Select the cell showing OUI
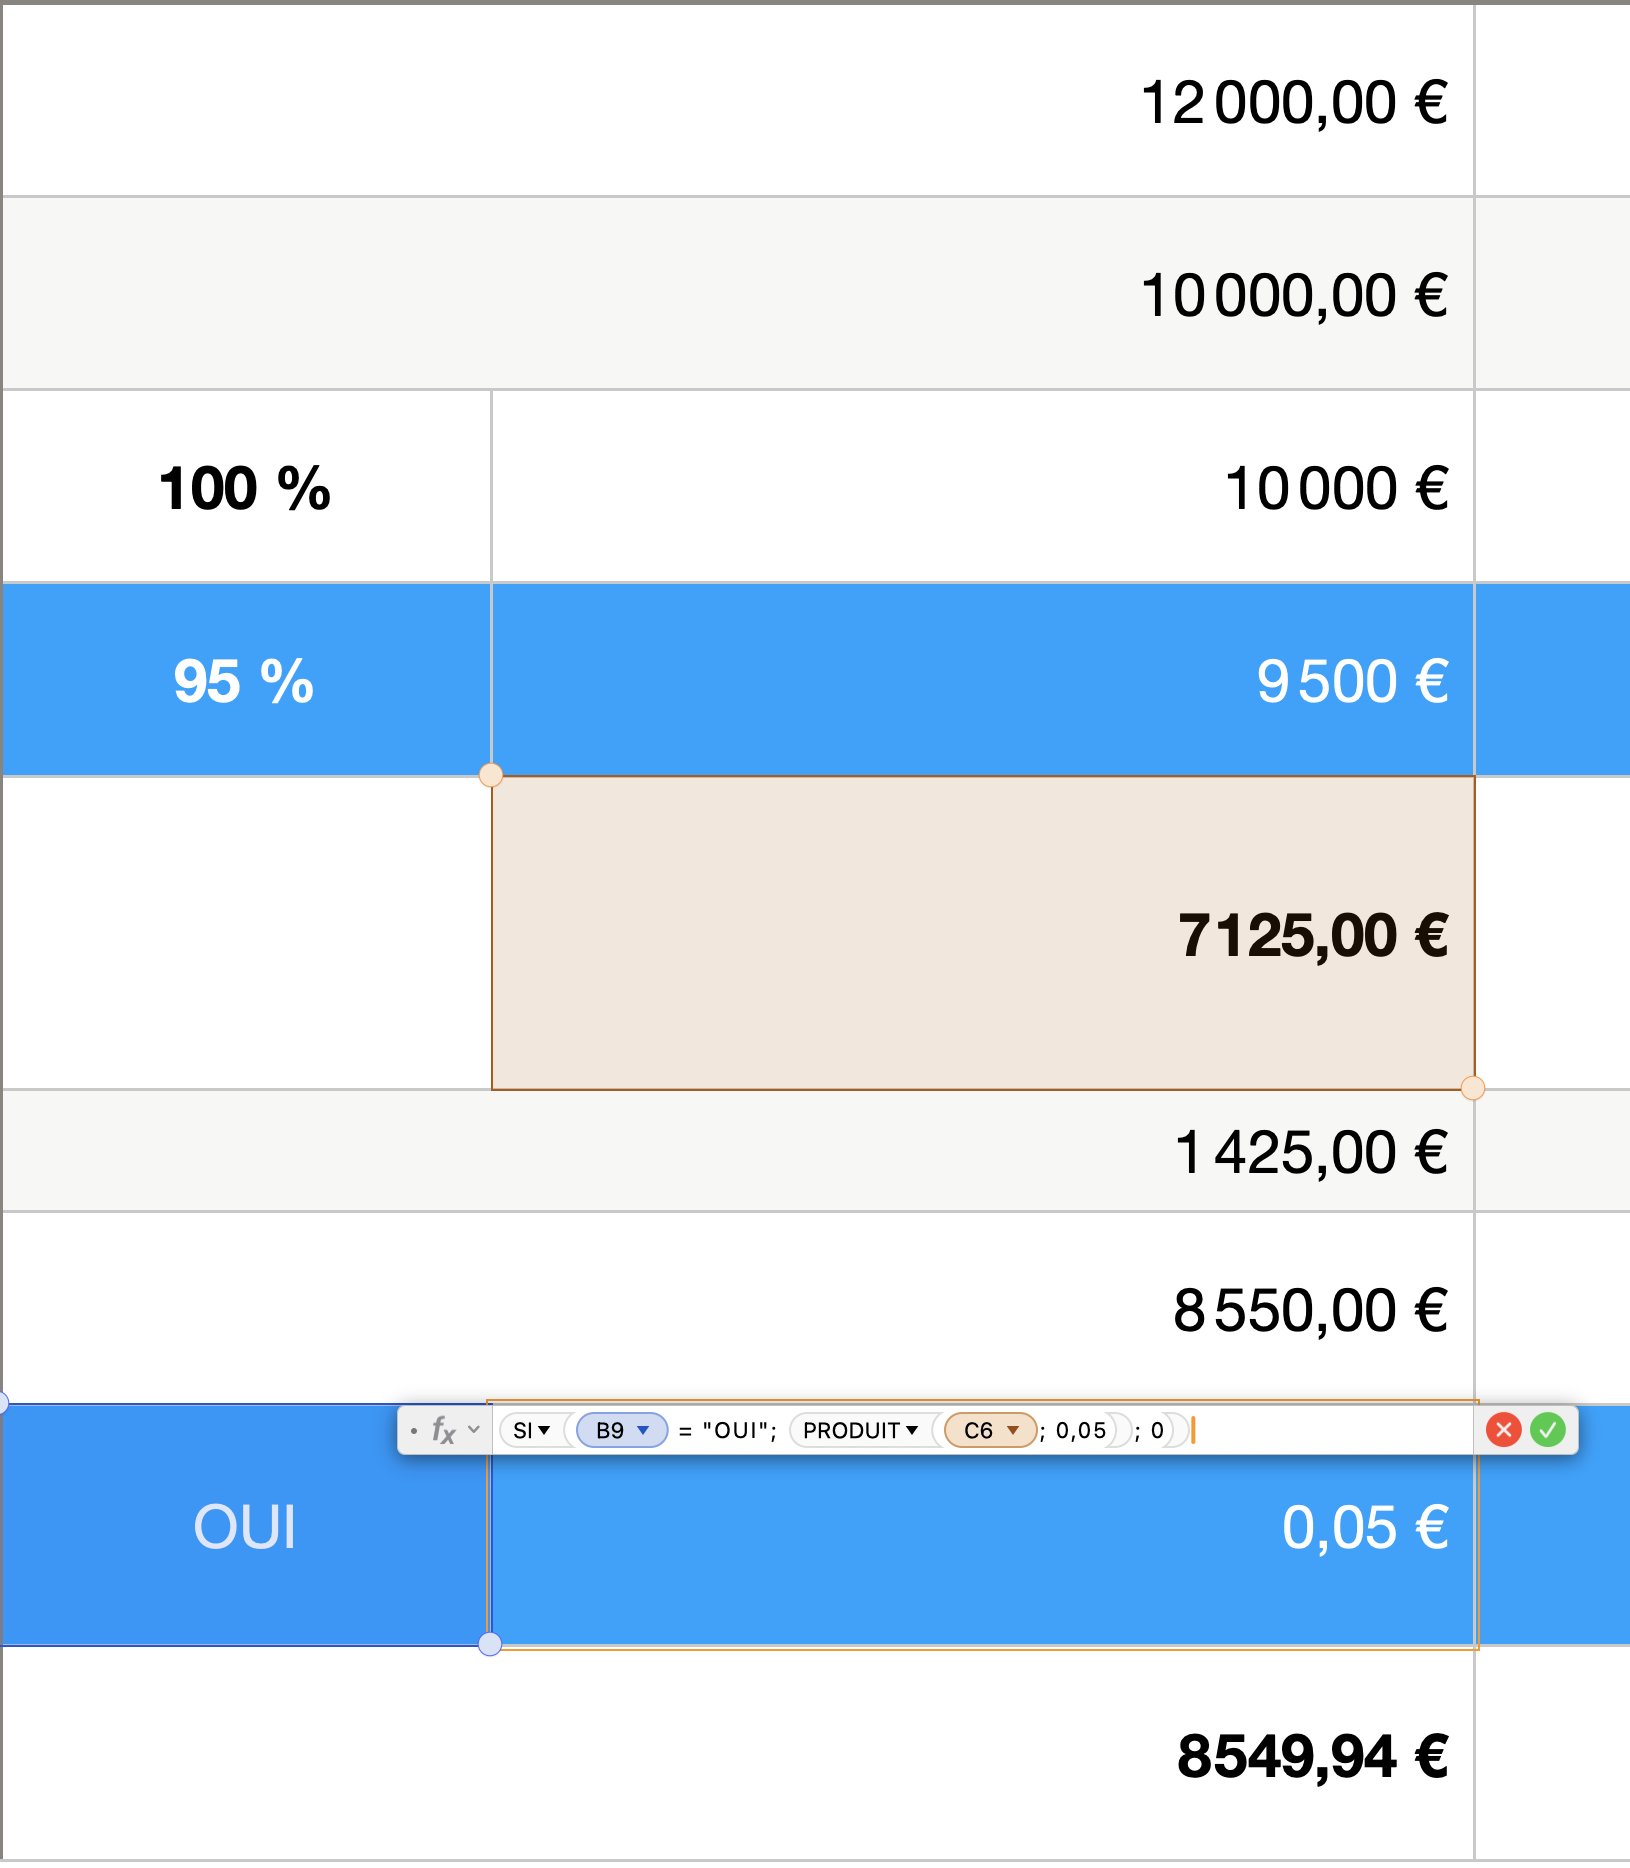This screenshot has height=1868, width=1630. (245, 1527)
